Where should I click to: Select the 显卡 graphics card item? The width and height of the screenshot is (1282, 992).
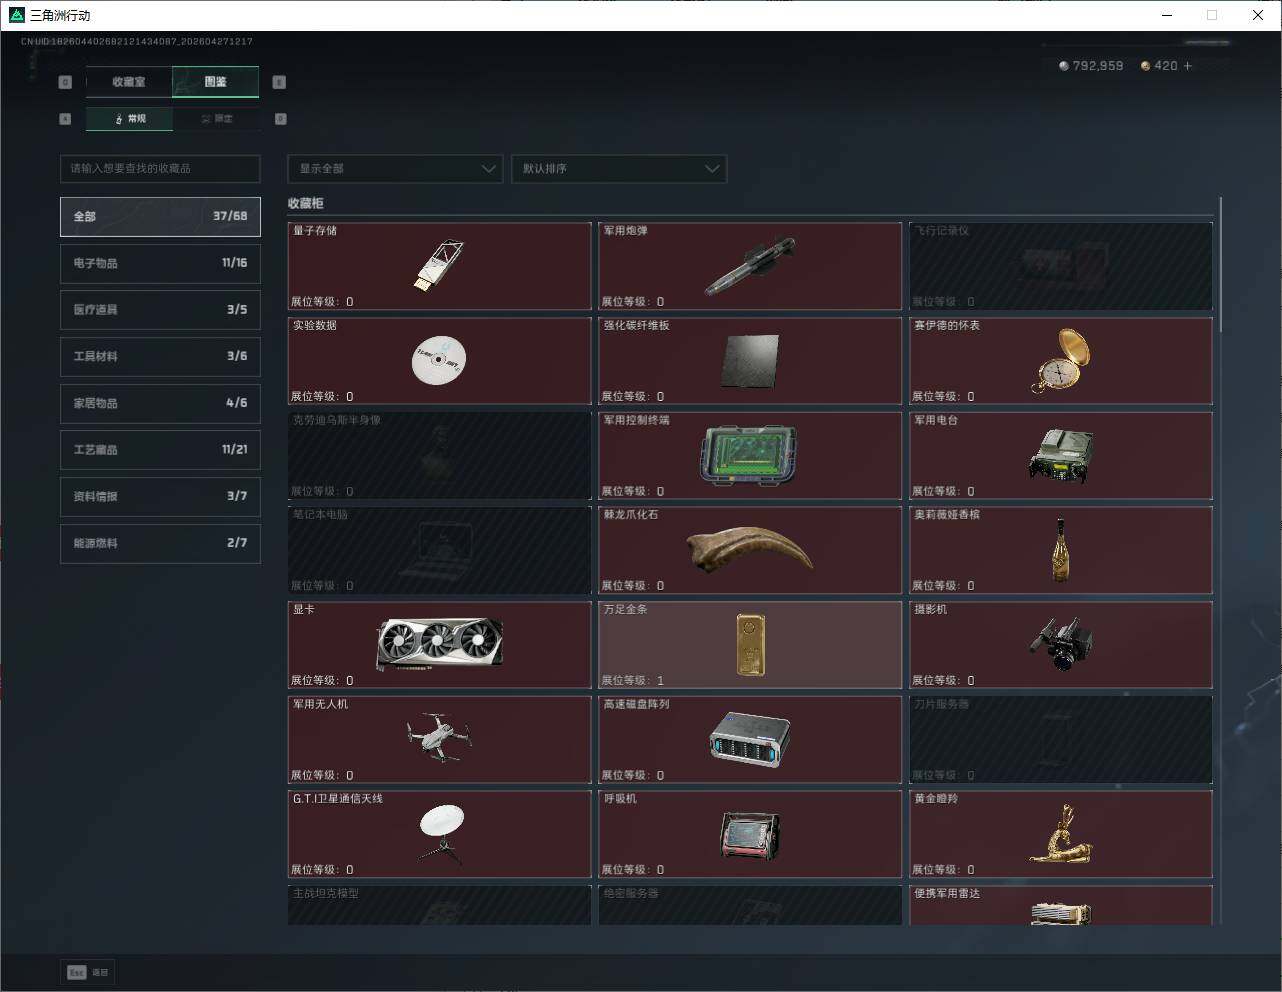click(440, 645)
